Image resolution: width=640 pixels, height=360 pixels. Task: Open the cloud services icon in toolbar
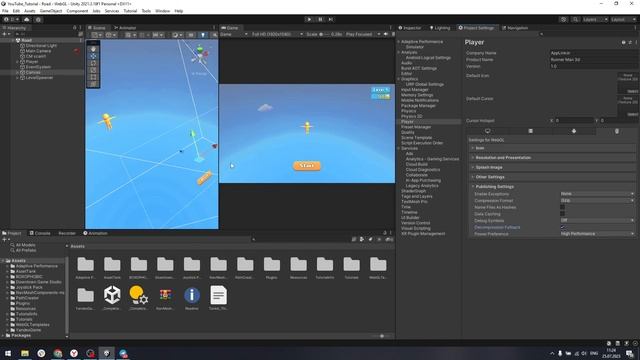[27, 19]
